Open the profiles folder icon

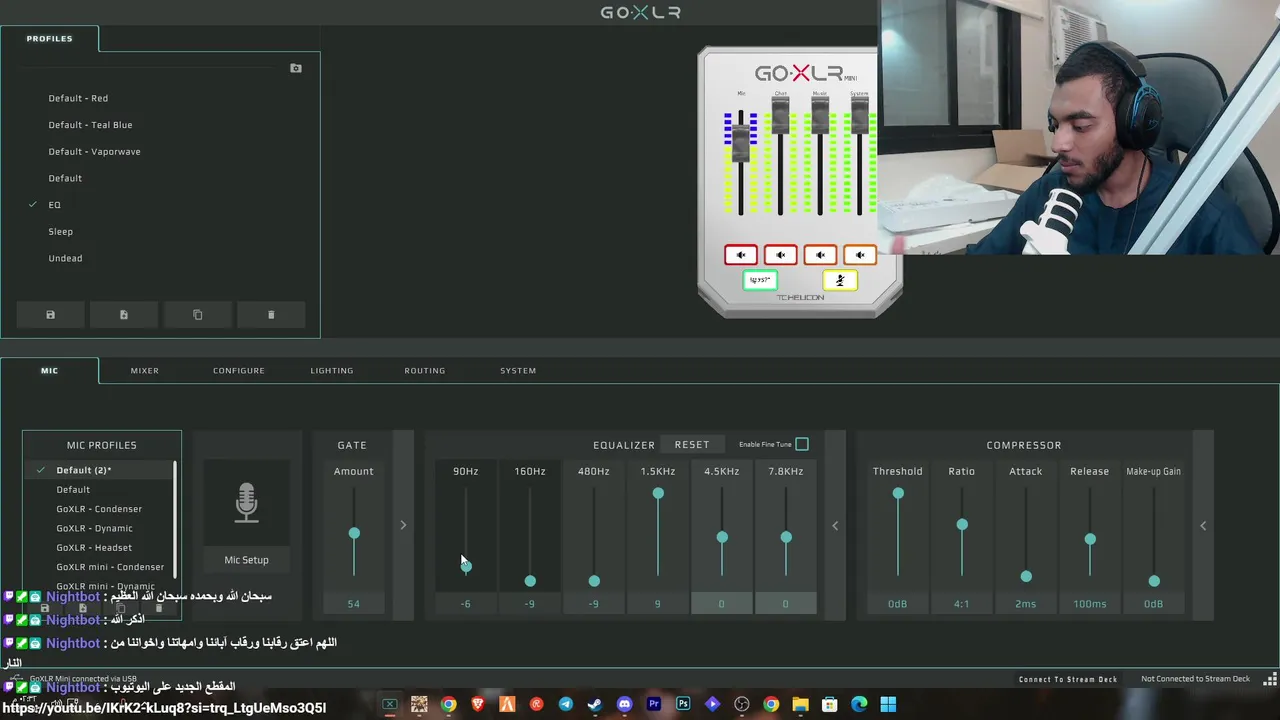295,68
